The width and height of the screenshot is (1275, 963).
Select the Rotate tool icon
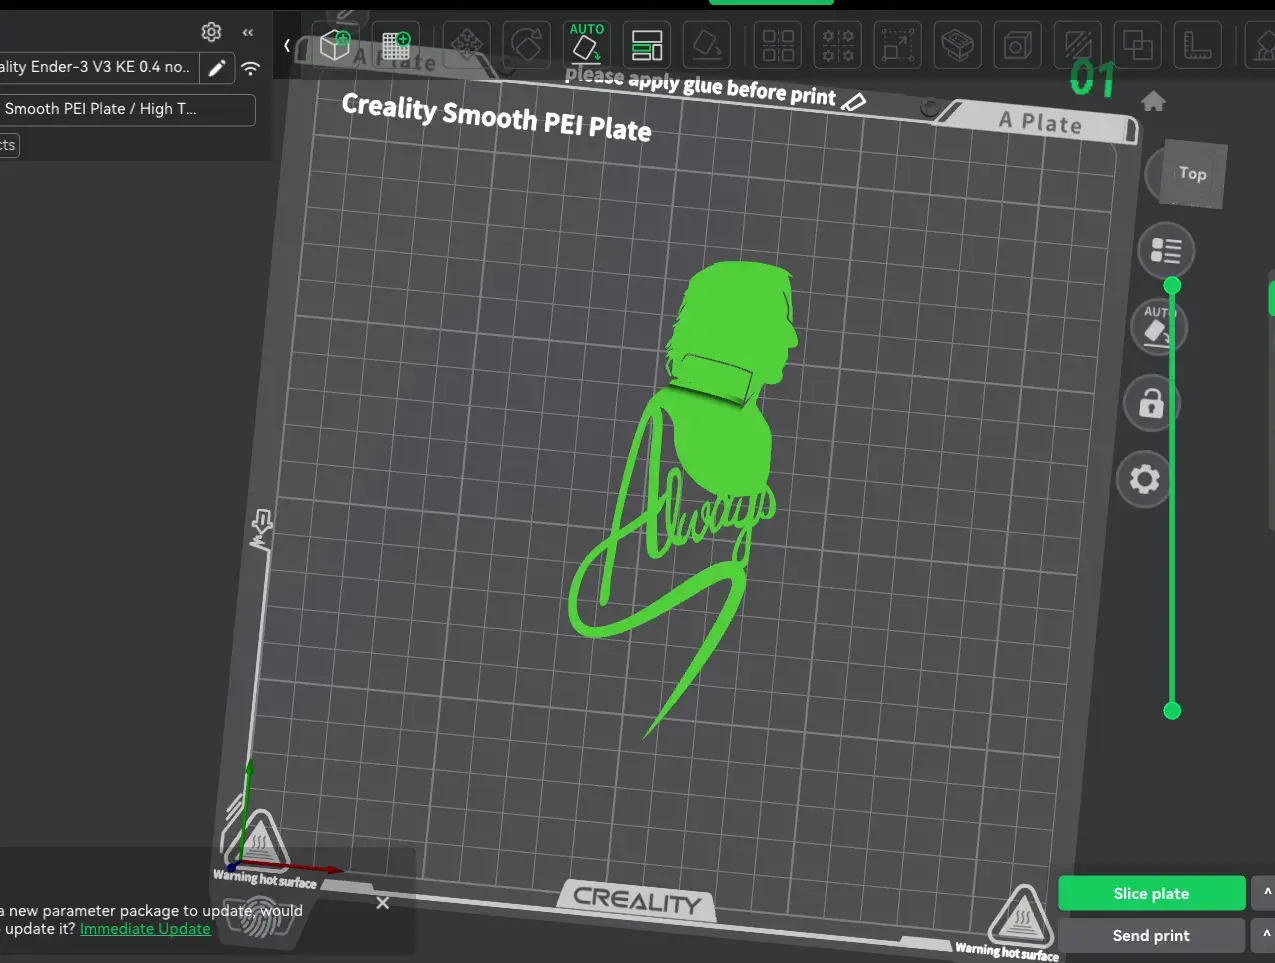click(526, 45)
